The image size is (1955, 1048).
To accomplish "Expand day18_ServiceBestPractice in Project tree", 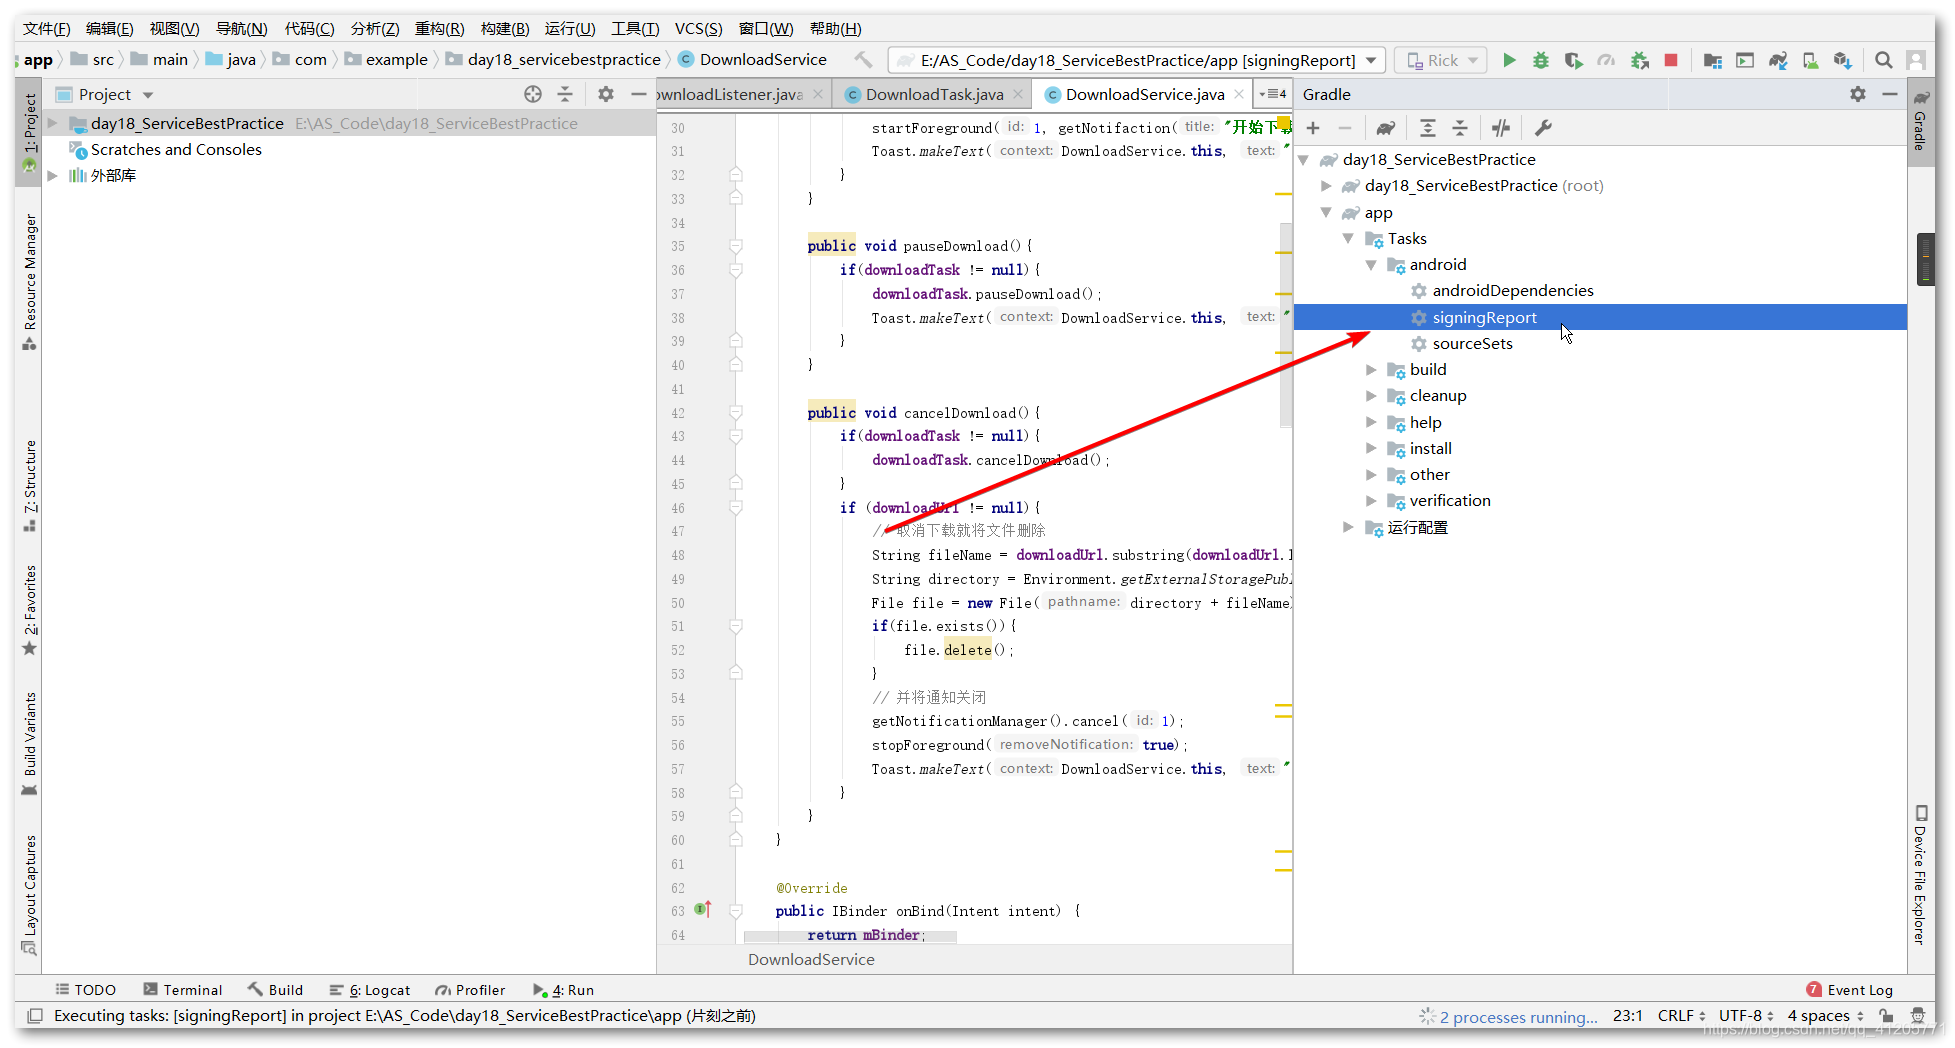I will click(53, 124).
